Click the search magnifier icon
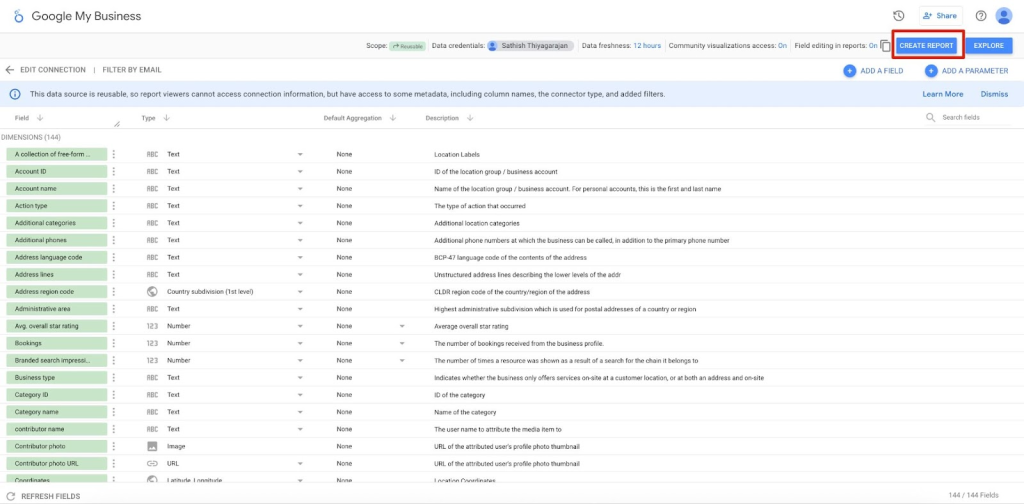This screenshot has height=504, width=1024. [x=931, y=118]
